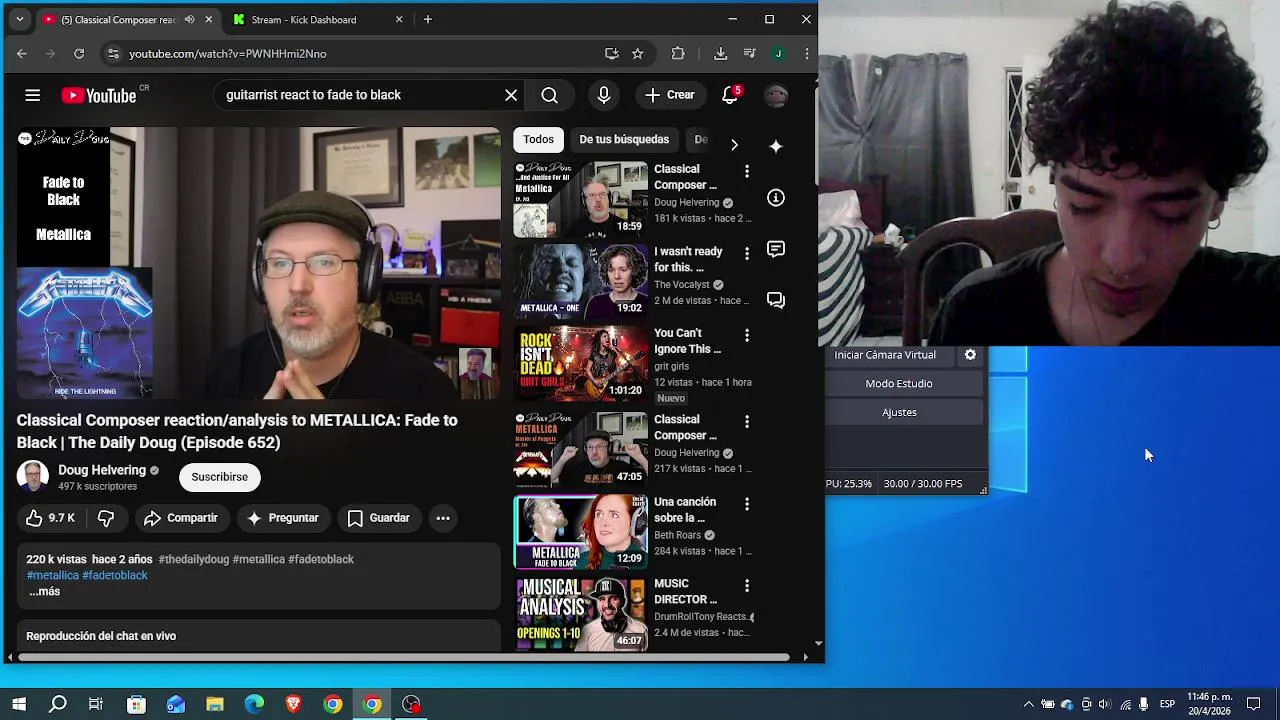Viewport: 1280px width, 720px height.
Task: Open Ajustes in OBS
Action: point(899,413)
